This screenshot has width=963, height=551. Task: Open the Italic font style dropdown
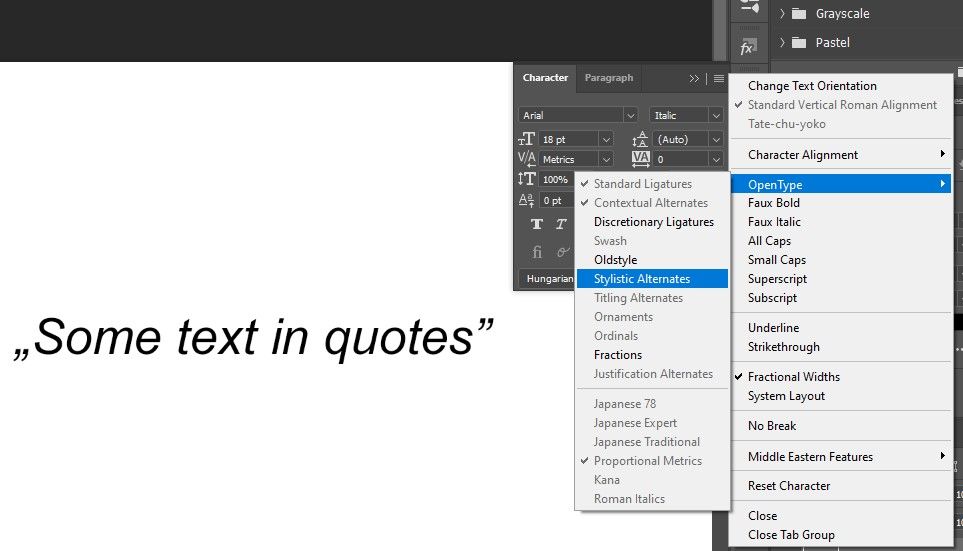(x=686, y=115)
